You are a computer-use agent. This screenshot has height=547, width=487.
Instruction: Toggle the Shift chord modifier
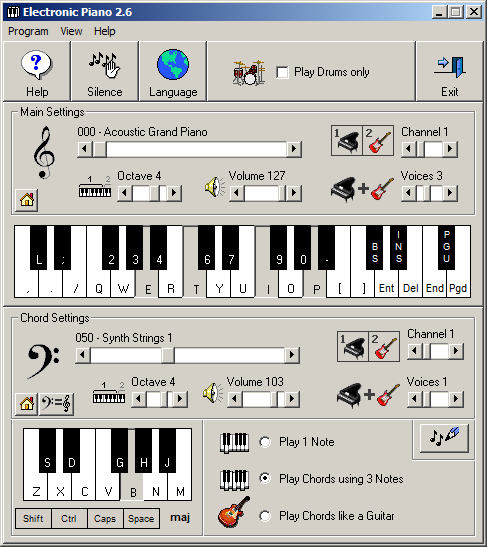pyautogui.click(x=33, y=518)
